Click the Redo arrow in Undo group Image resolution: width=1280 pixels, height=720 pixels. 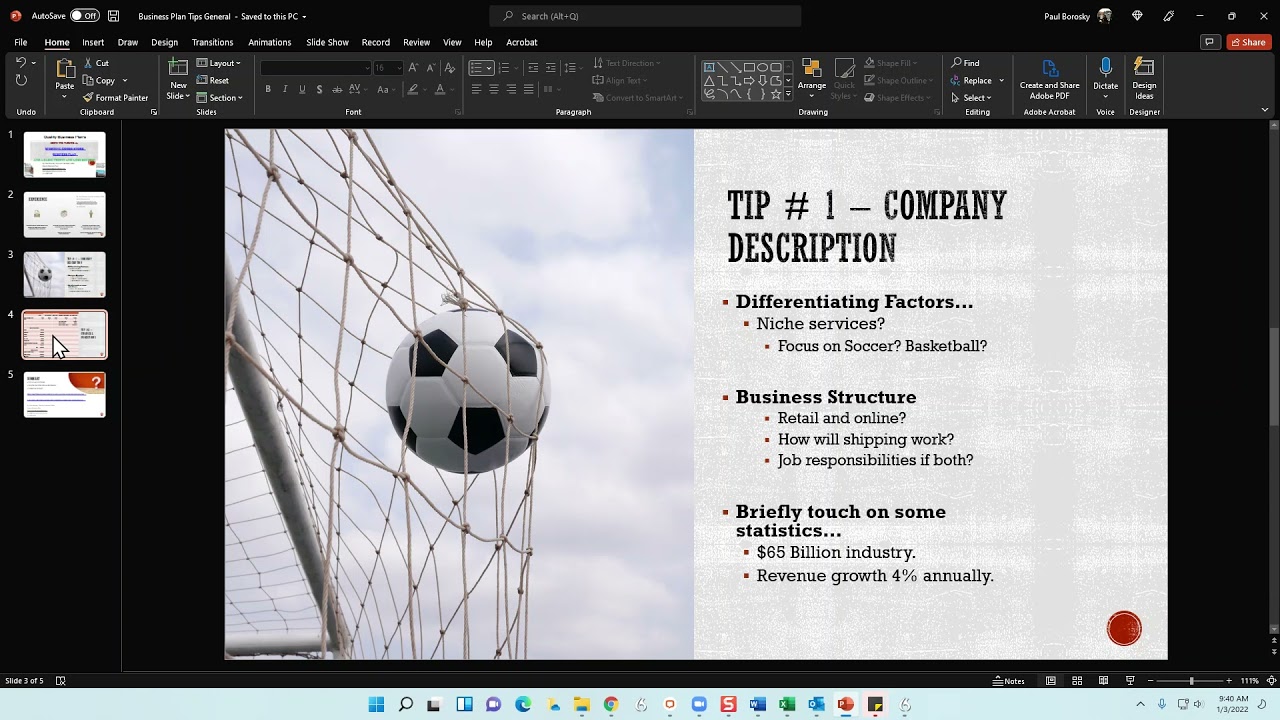coord(21,80)
